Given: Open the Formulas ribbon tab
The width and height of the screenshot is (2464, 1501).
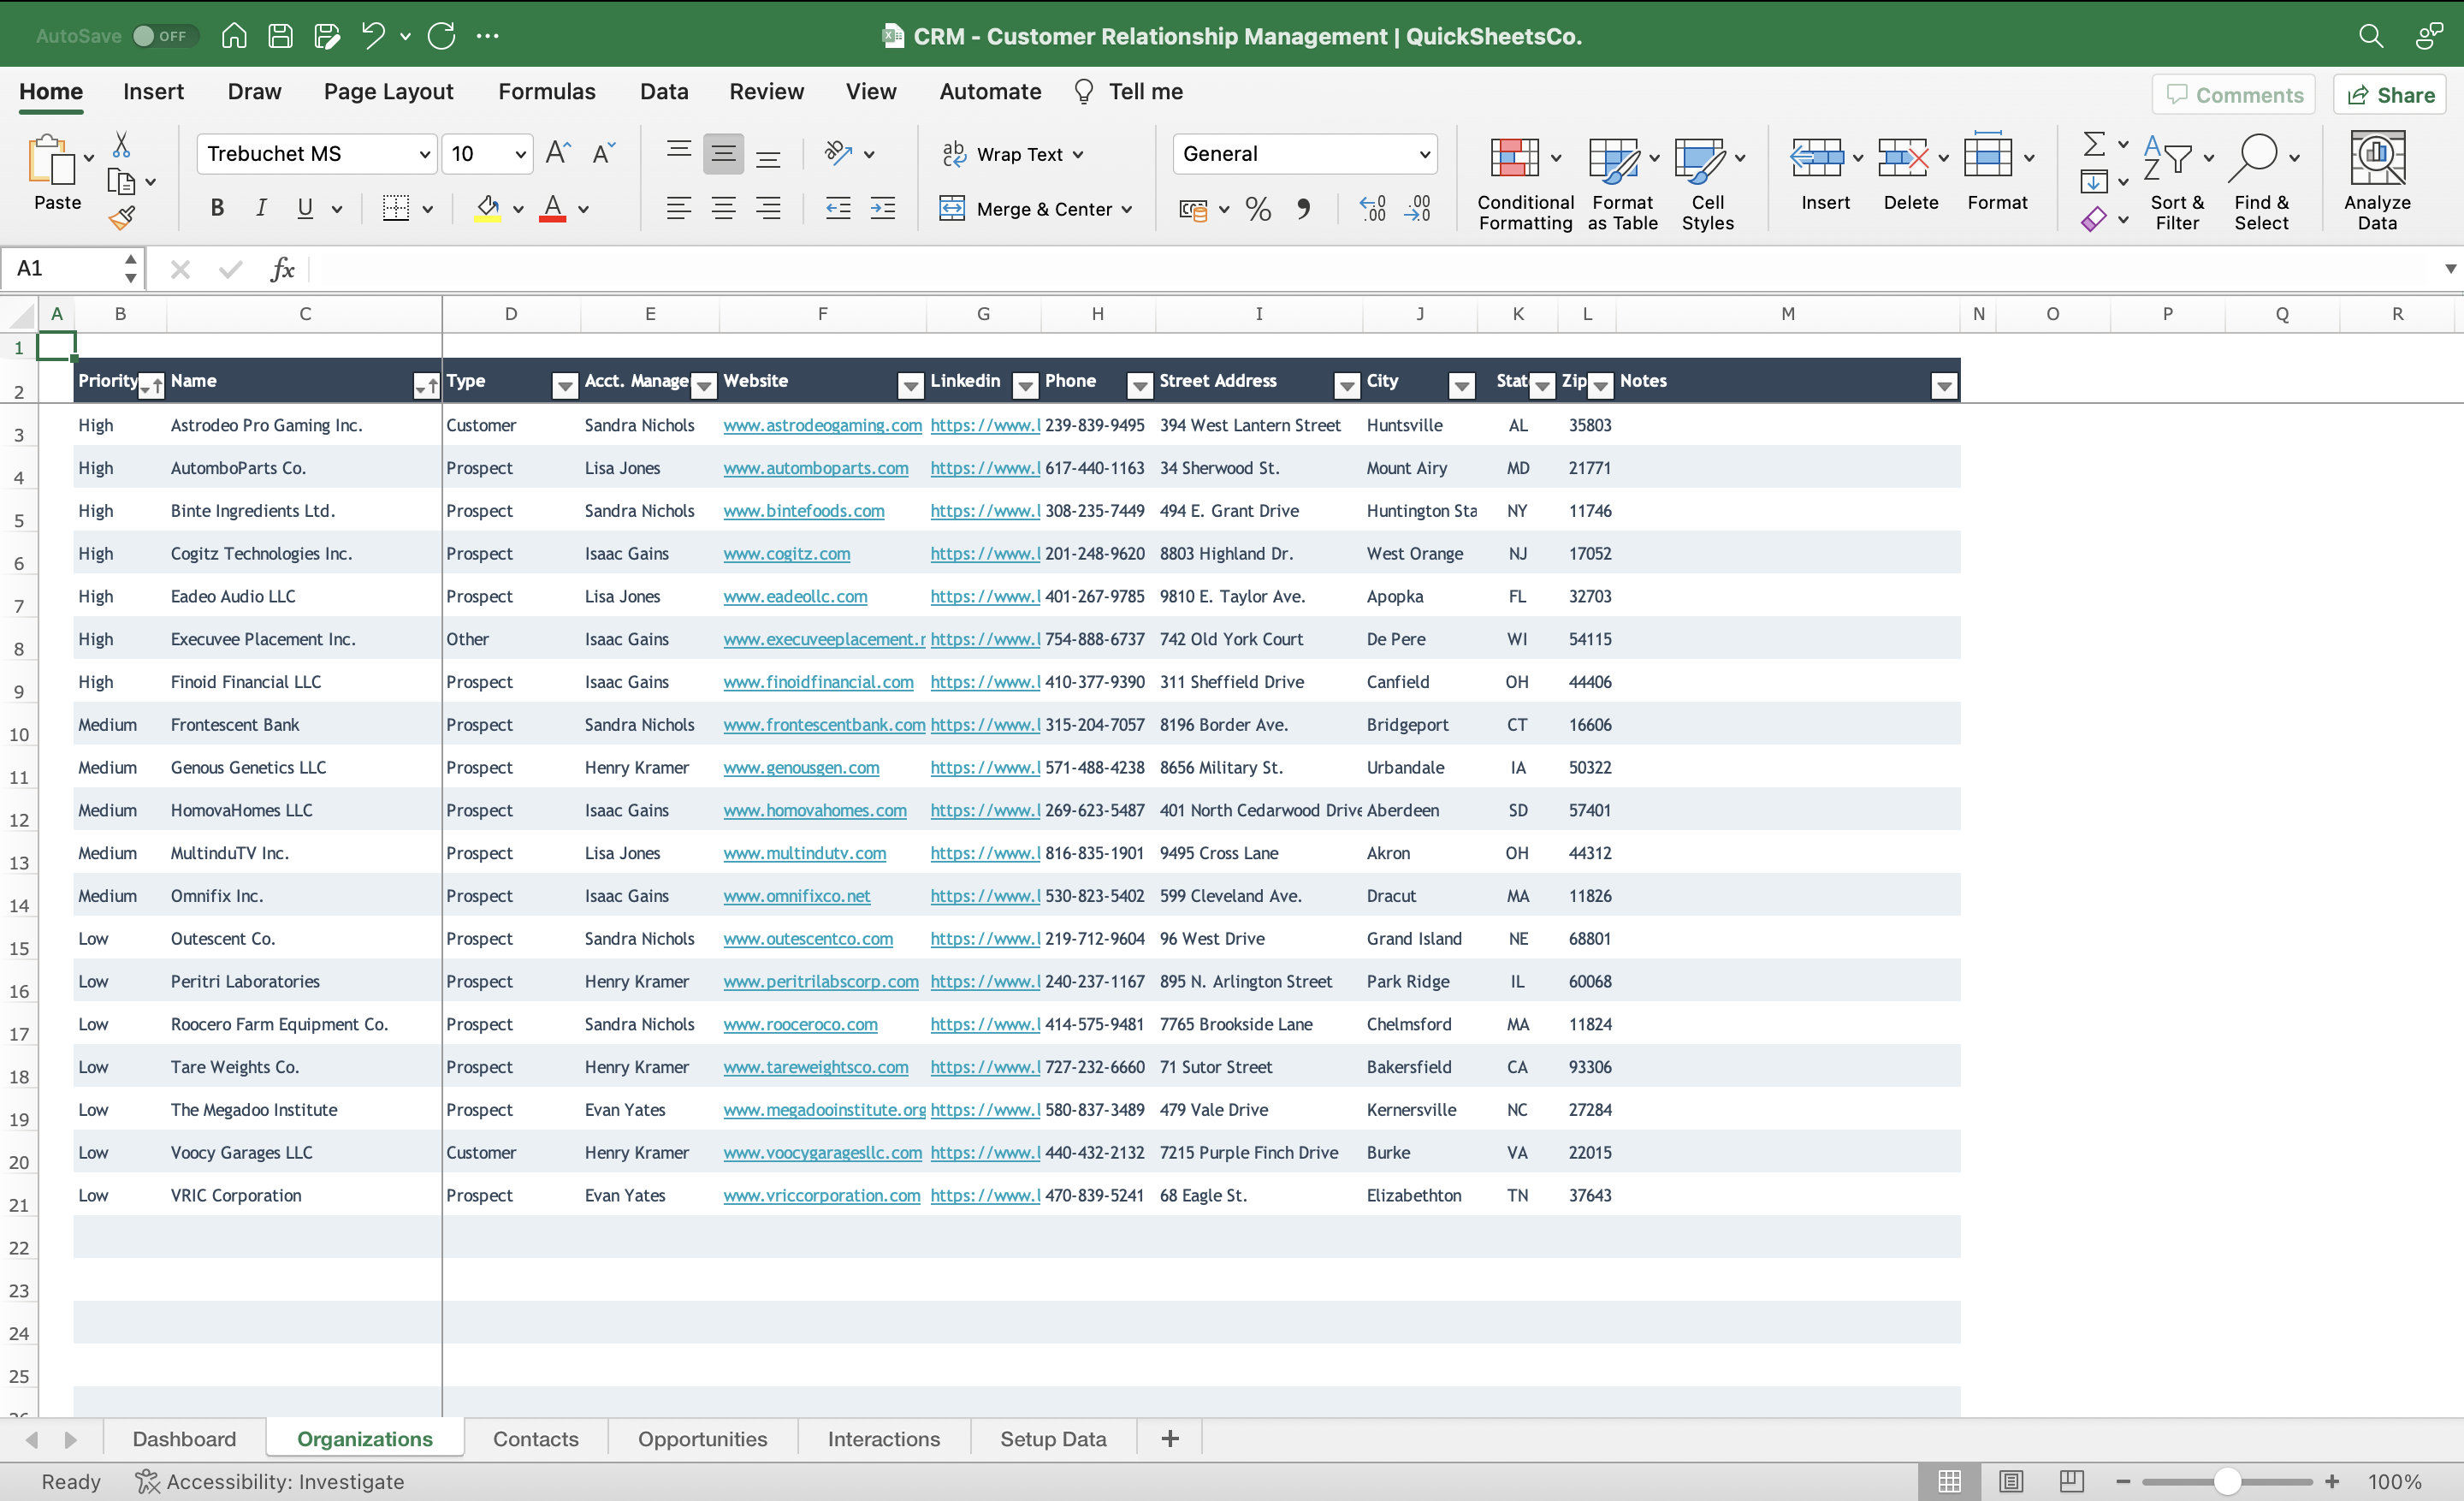Looking at the screenshot, I should pyautogui.click(x=546, y=91).
